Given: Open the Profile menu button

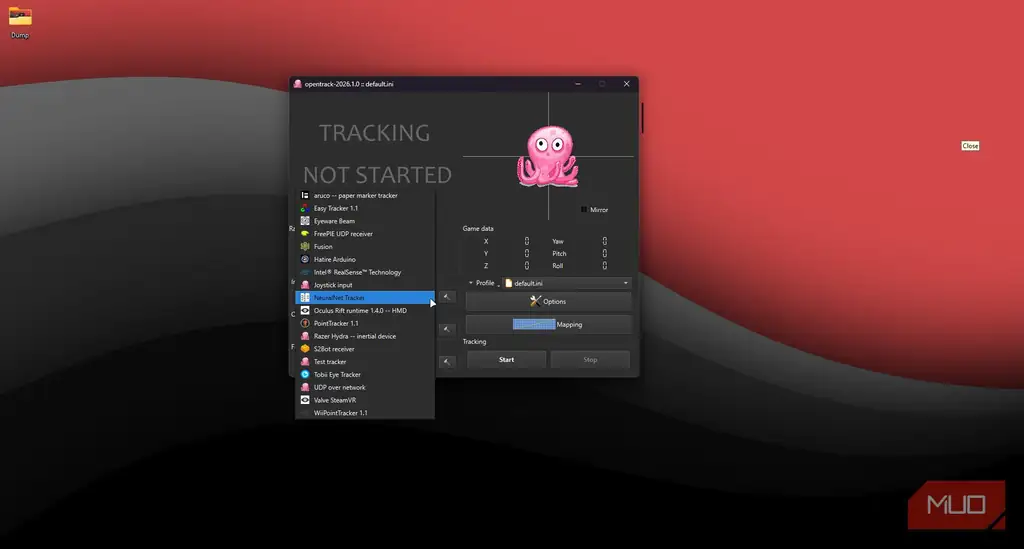Looking at the screenshot, I should (482, 283).
